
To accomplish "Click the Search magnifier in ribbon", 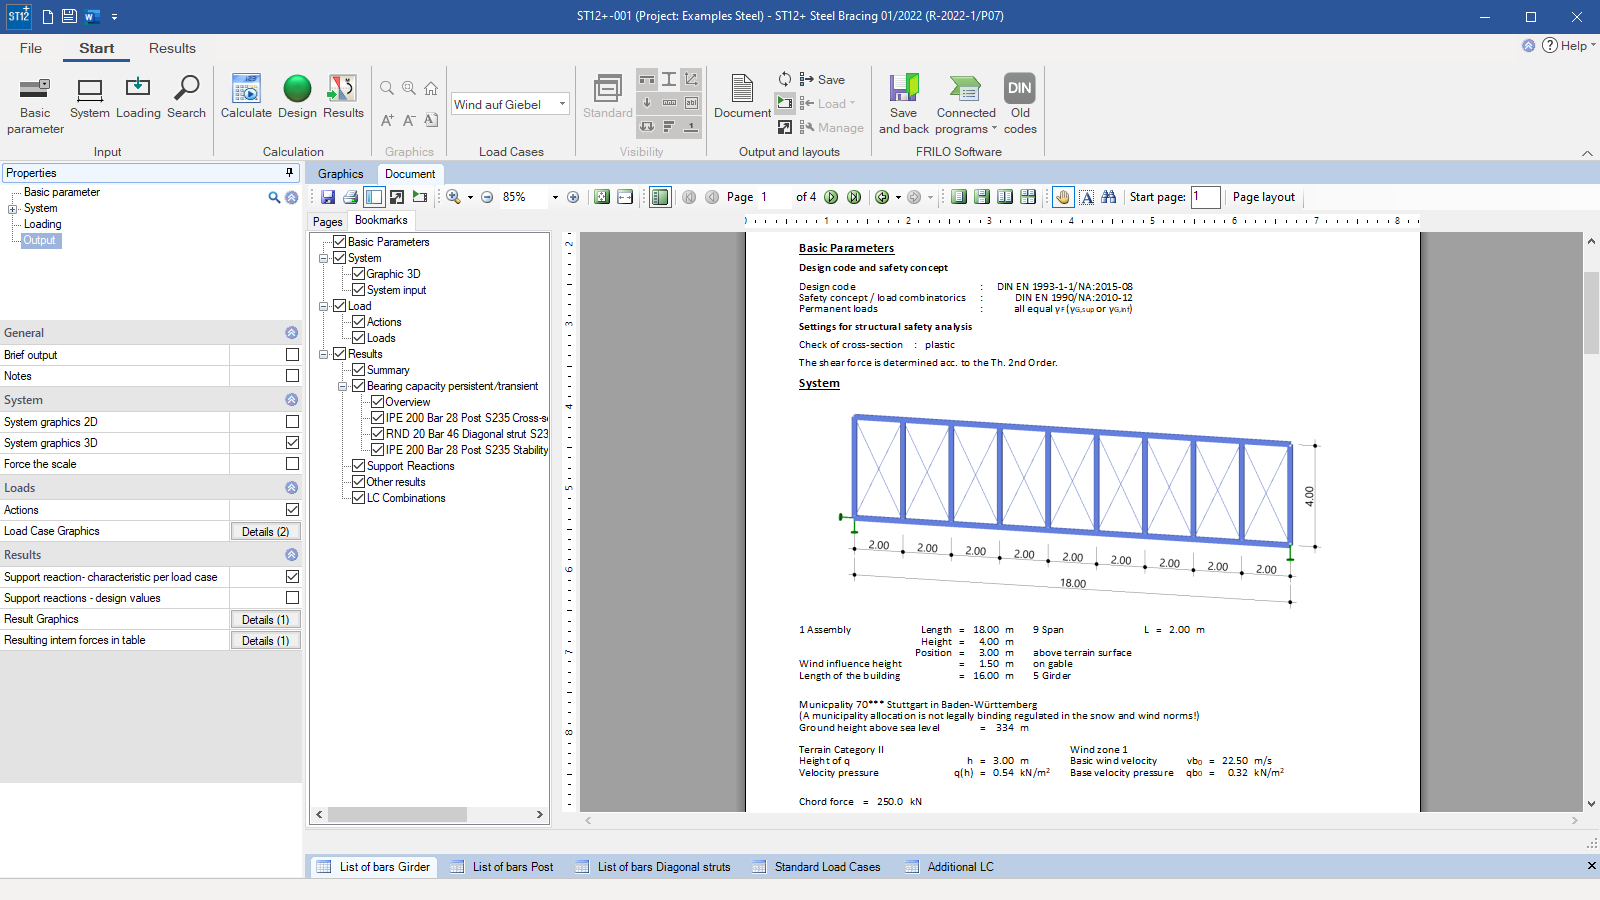I will tap(186, 98).
